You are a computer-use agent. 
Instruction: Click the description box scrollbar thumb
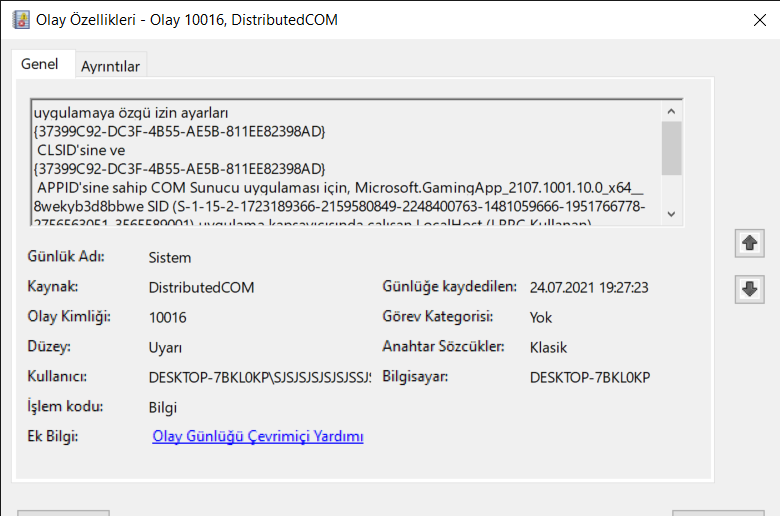coord(672,148)
